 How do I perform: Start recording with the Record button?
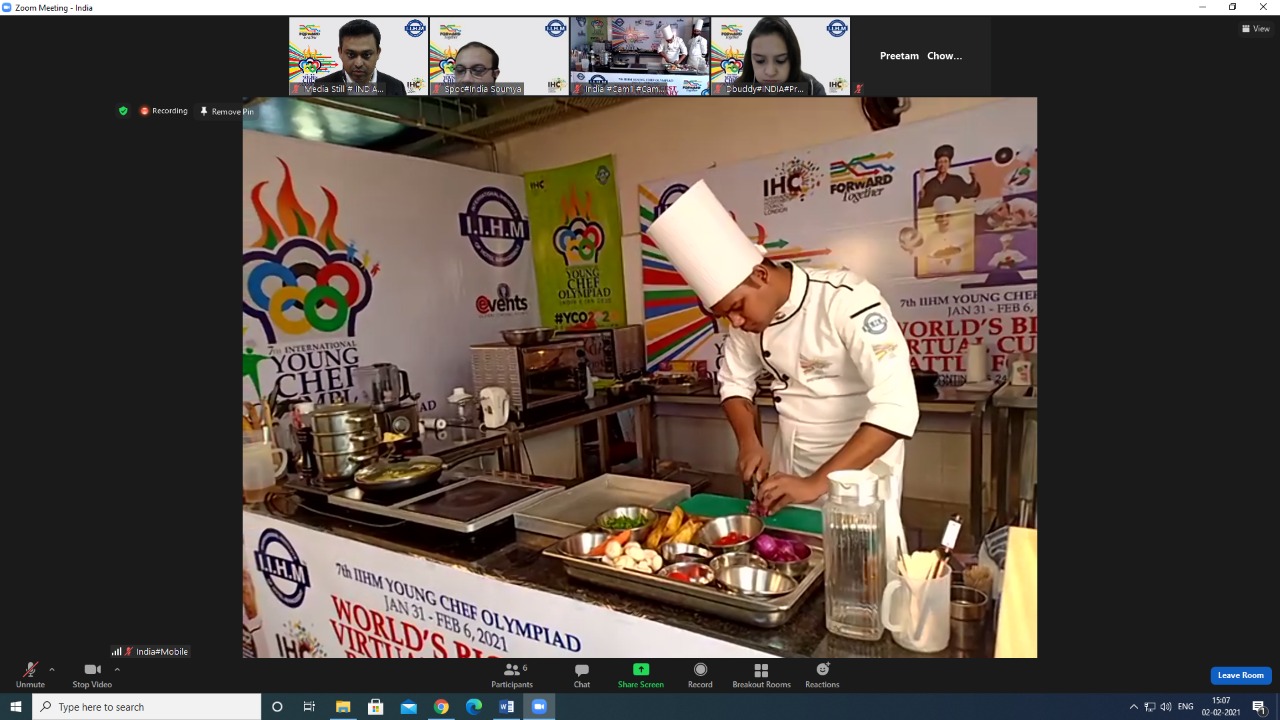(700, 675)
